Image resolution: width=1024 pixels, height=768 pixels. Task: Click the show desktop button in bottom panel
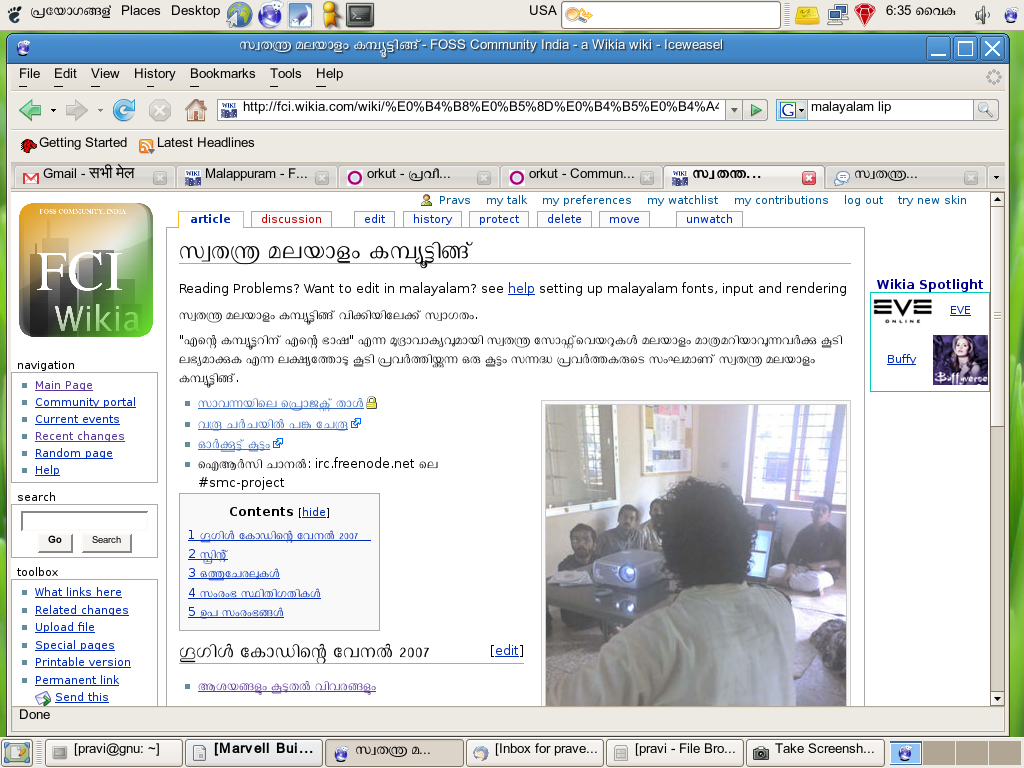point(16,752)
